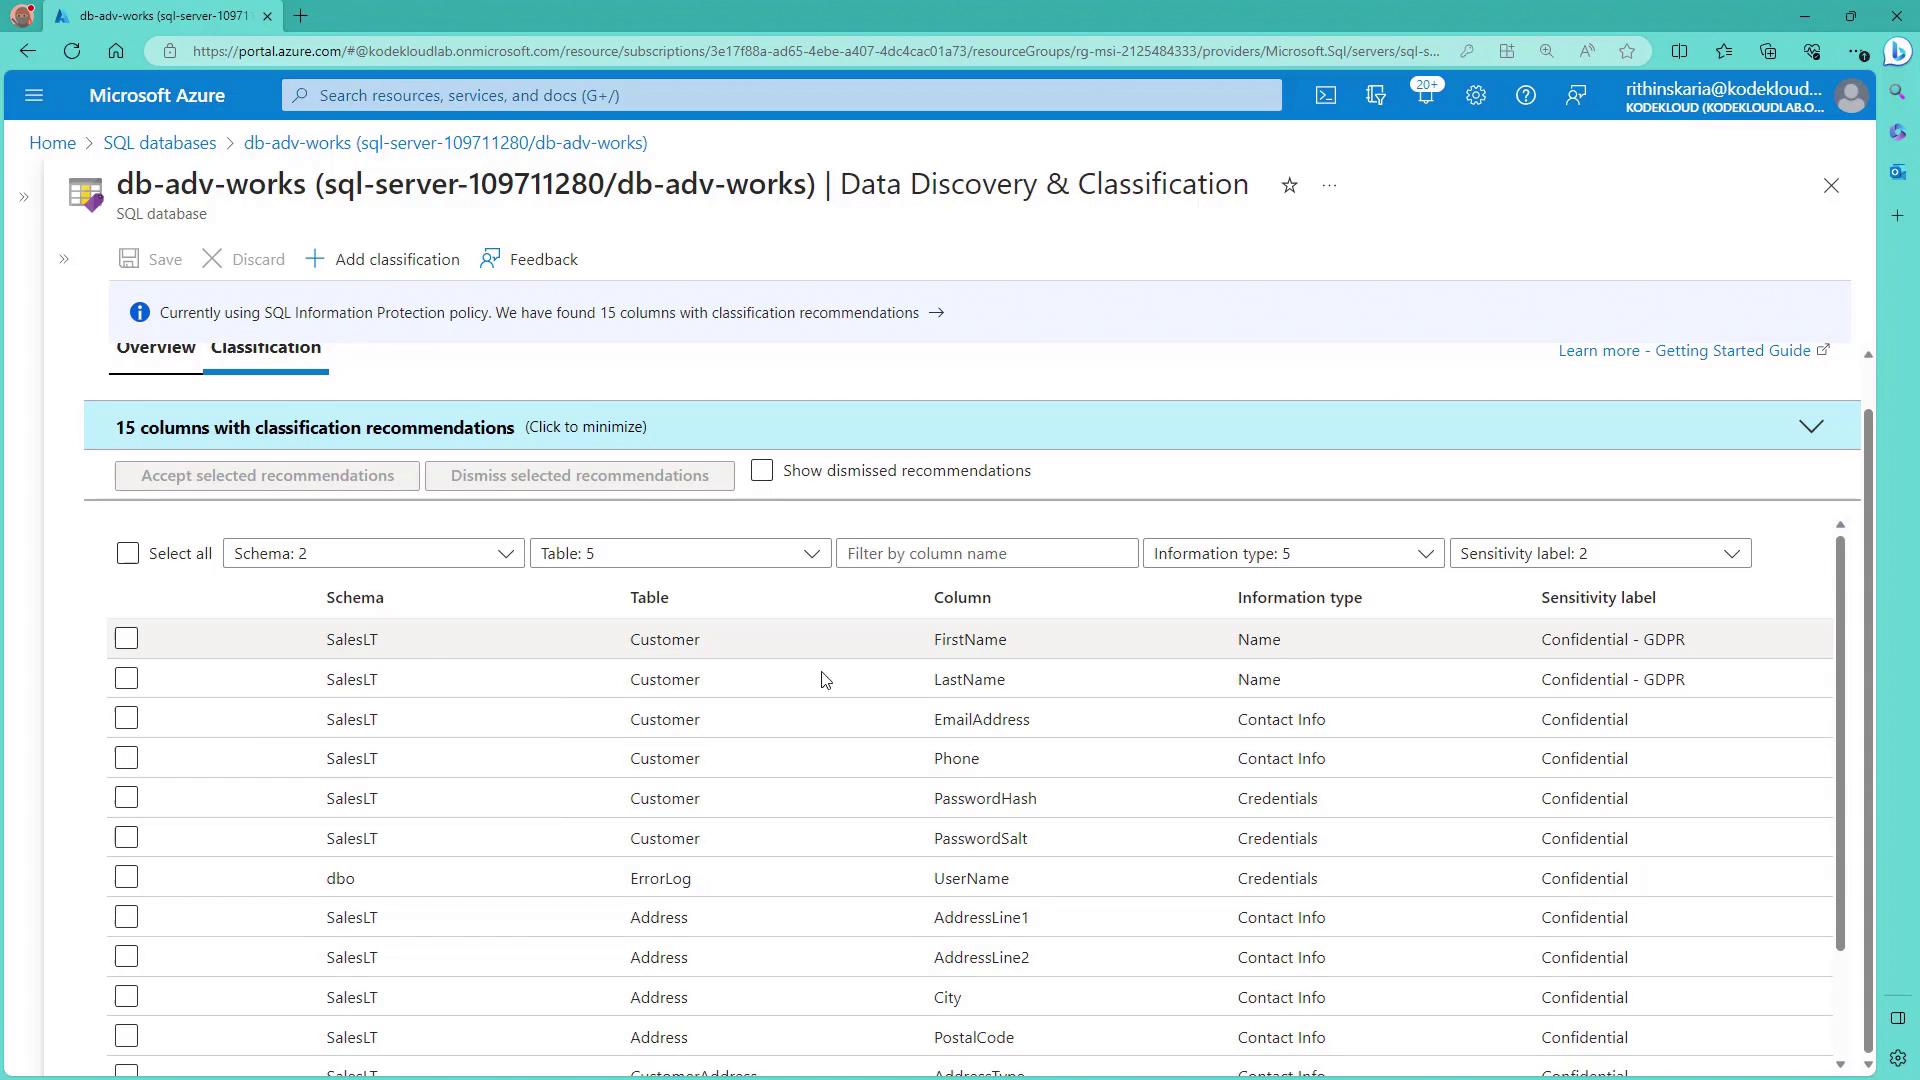Click the browser refresh icon

tap(72, 51)
